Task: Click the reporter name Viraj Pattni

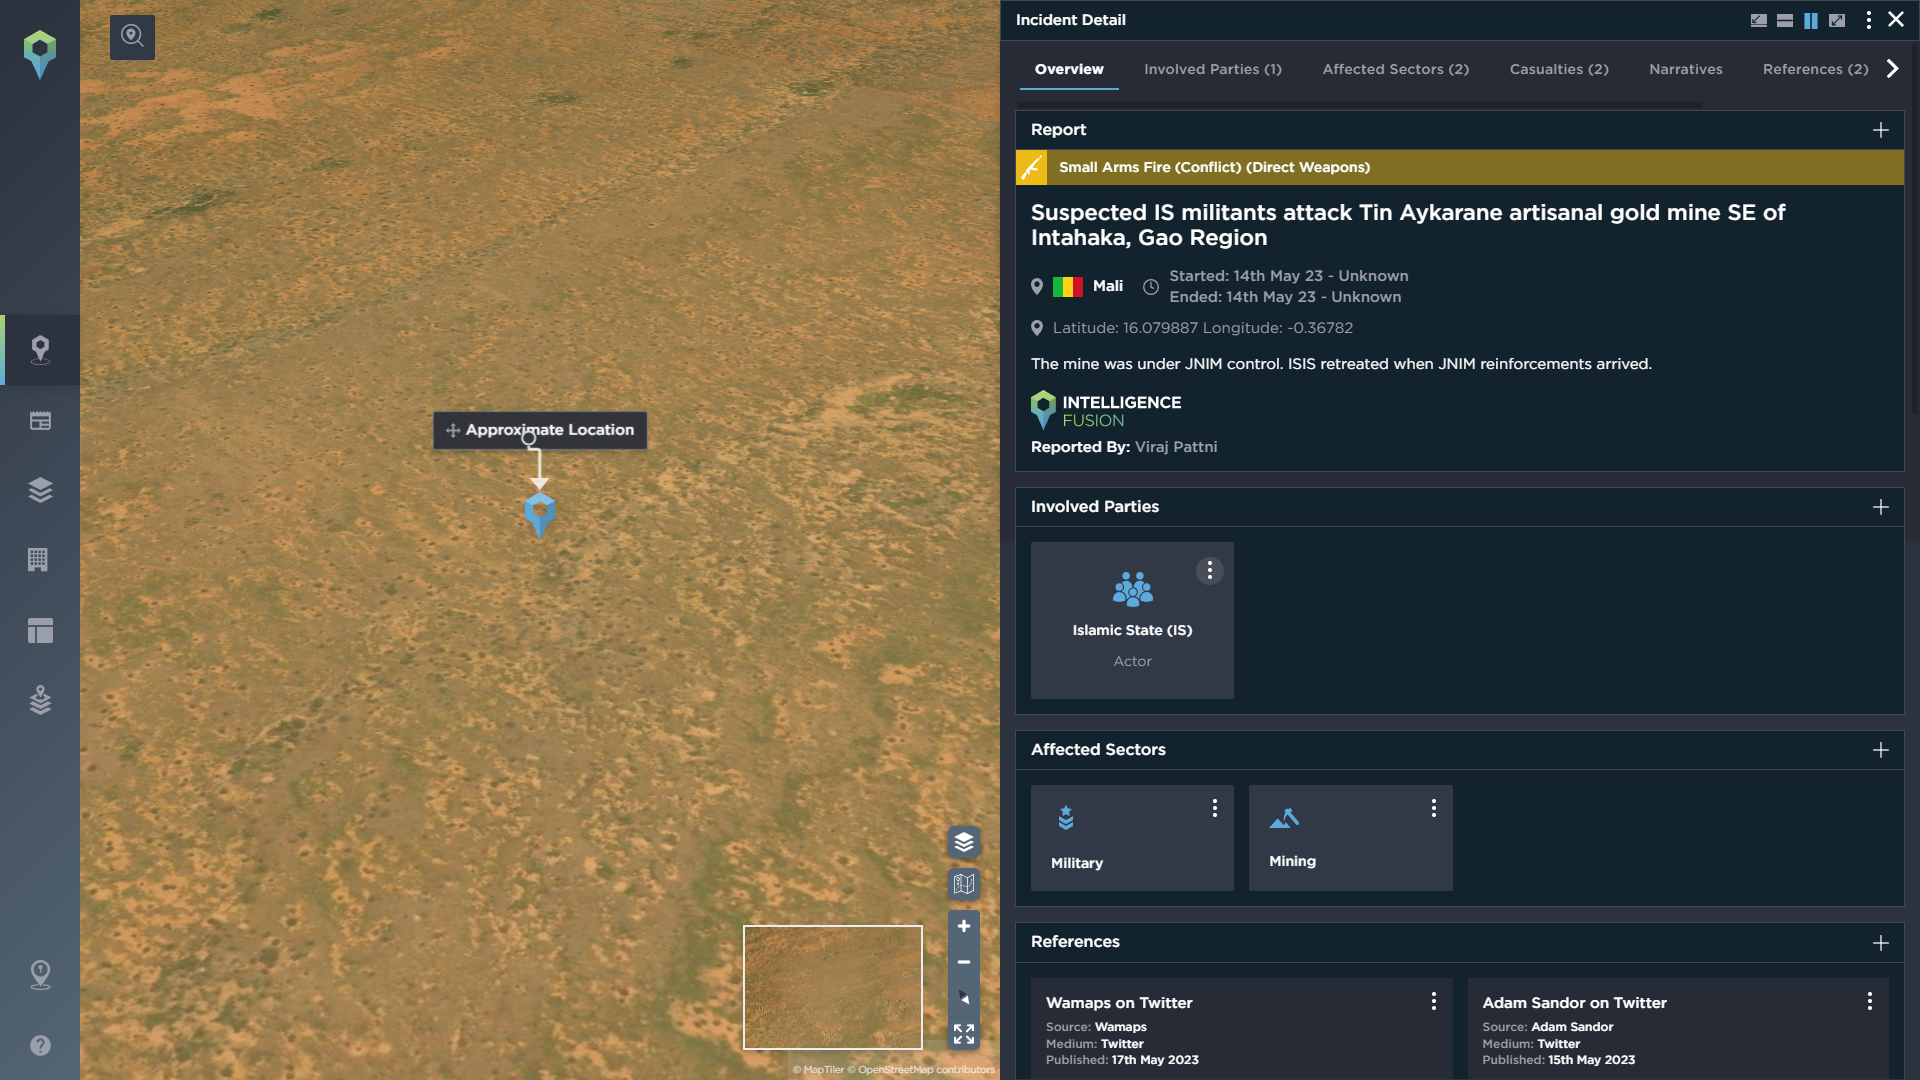Action: coord(1176,447)
